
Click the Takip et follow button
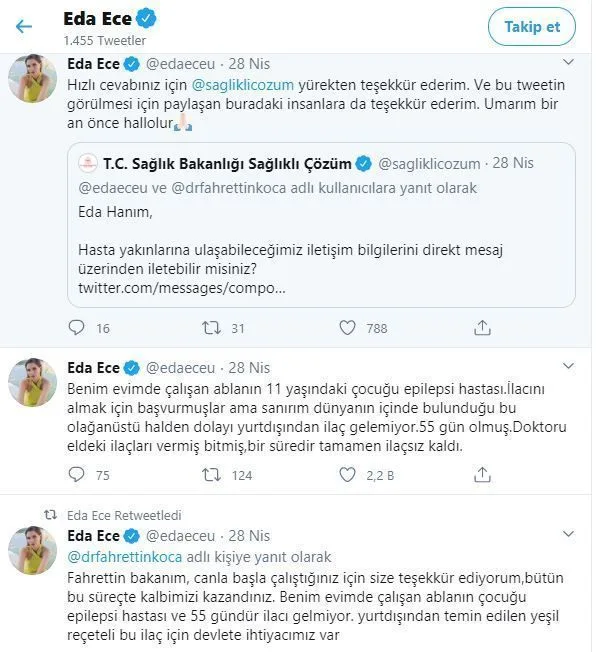[x=532, y=27]
